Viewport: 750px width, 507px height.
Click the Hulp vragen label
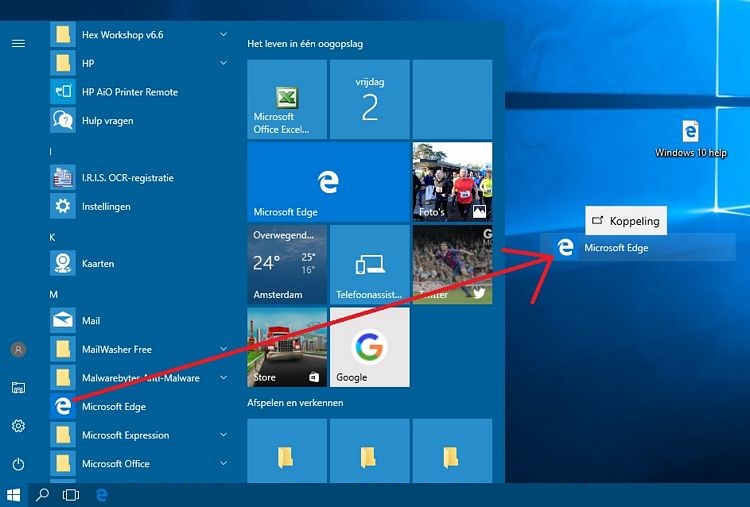pos(108,121)
